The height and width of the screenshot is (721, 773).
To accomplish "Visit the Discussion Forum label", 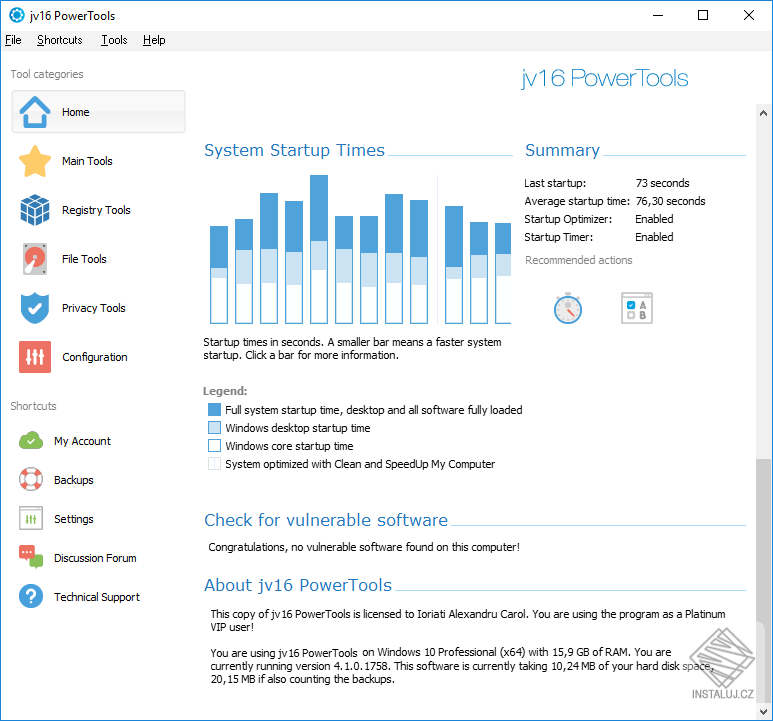I will coord(95,558).
